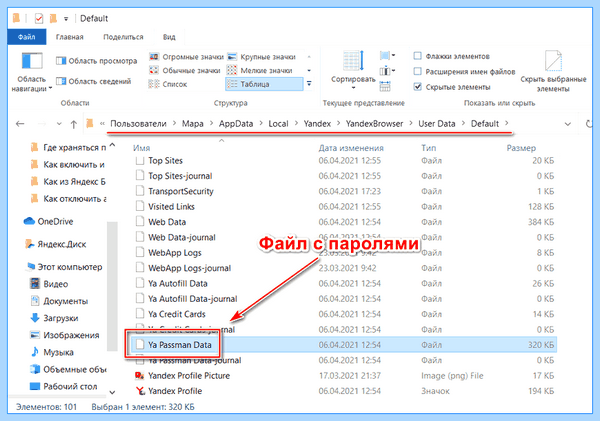Screen dimensions: 600x421
Task: Click the back navigation arrow
Action: [x=20, y=124]
